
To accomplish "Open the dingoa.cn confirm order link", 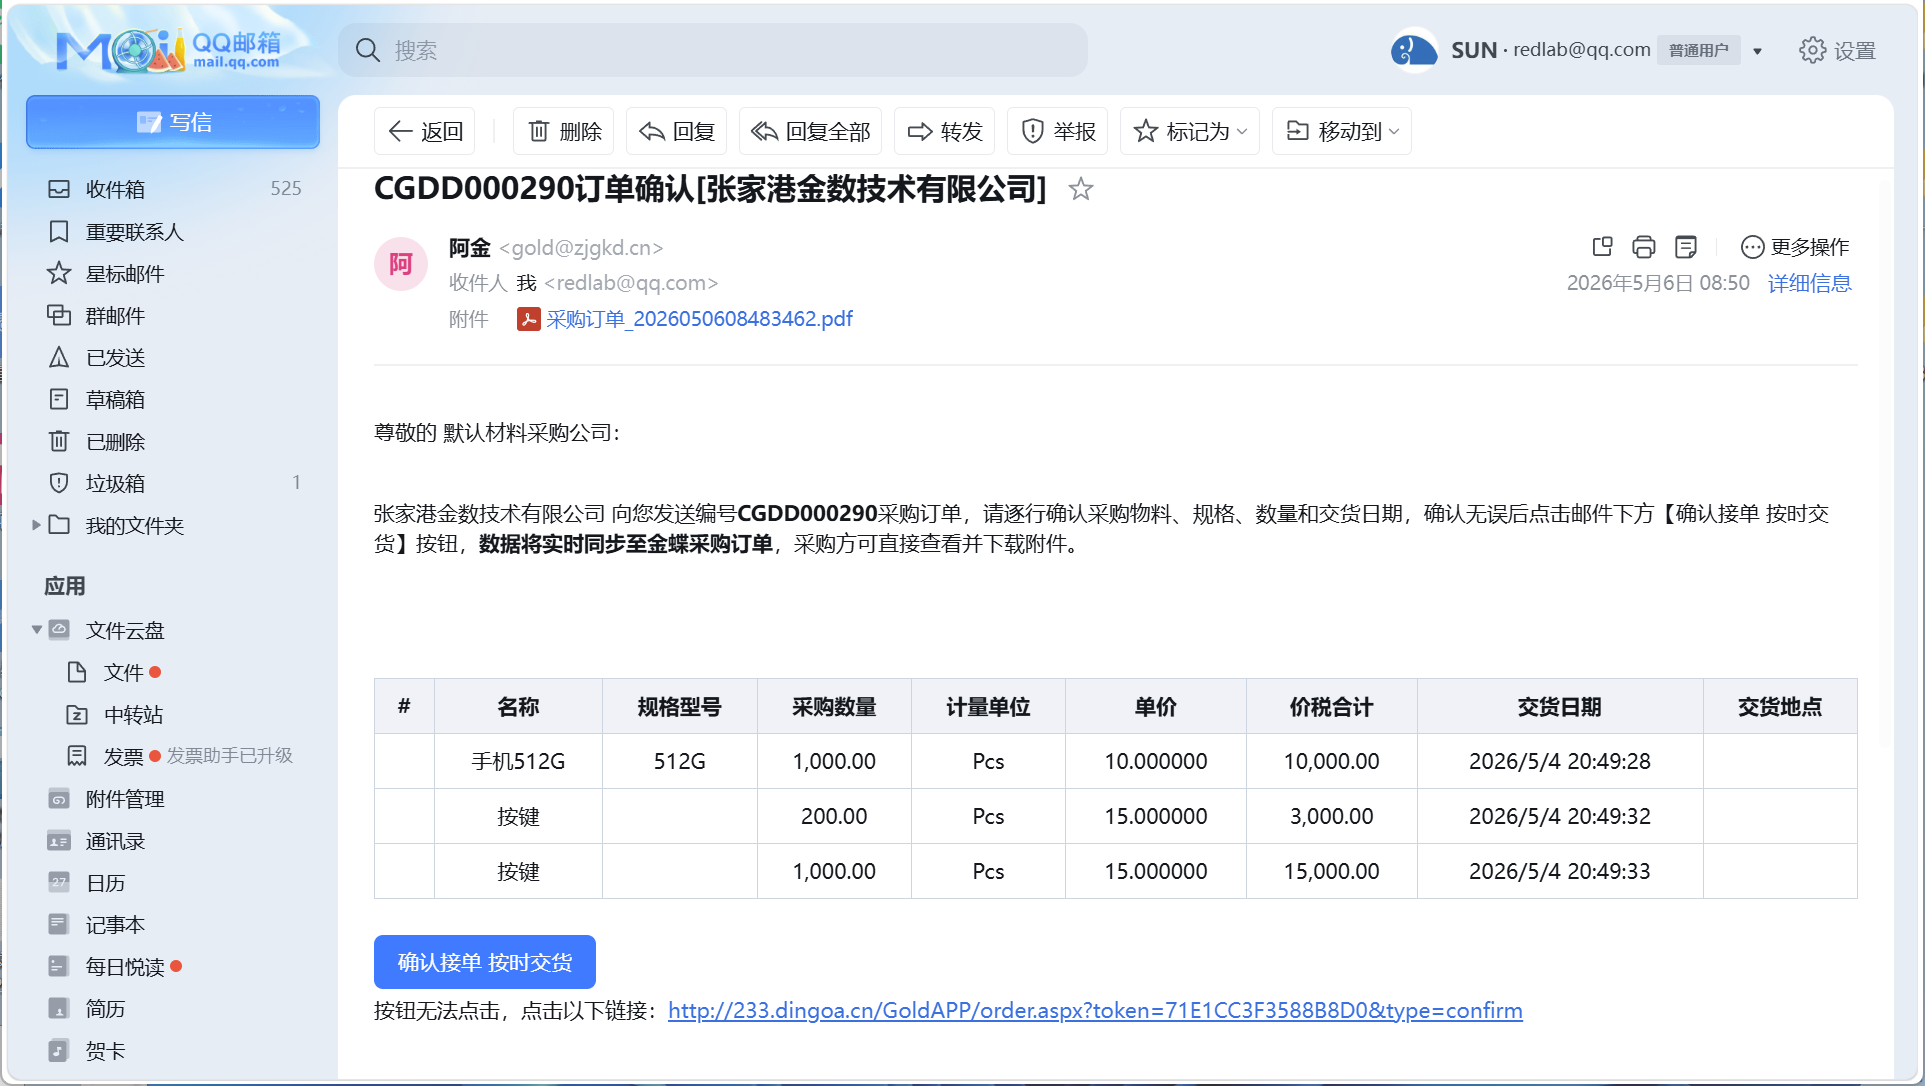I will coord(1095,1011).
